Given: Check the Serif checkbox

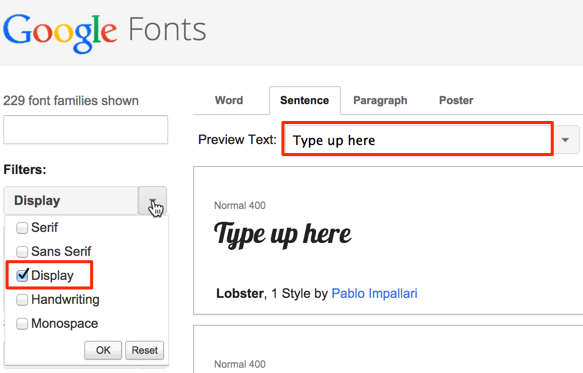Looking at the screenshot, I should click(22, 228).
